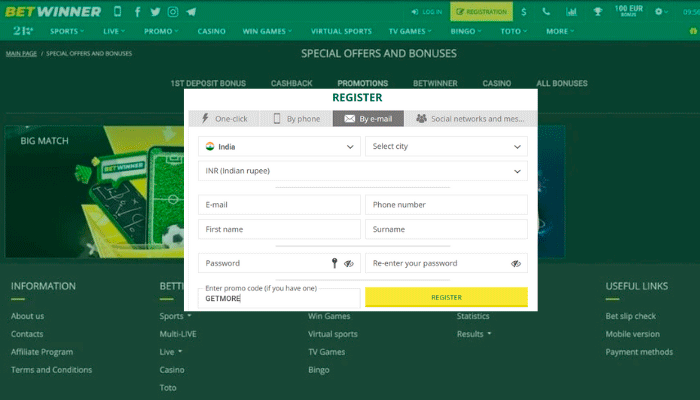700x400 pixels.
Task: Open the Contacts footer link
Action: (27, 334)
